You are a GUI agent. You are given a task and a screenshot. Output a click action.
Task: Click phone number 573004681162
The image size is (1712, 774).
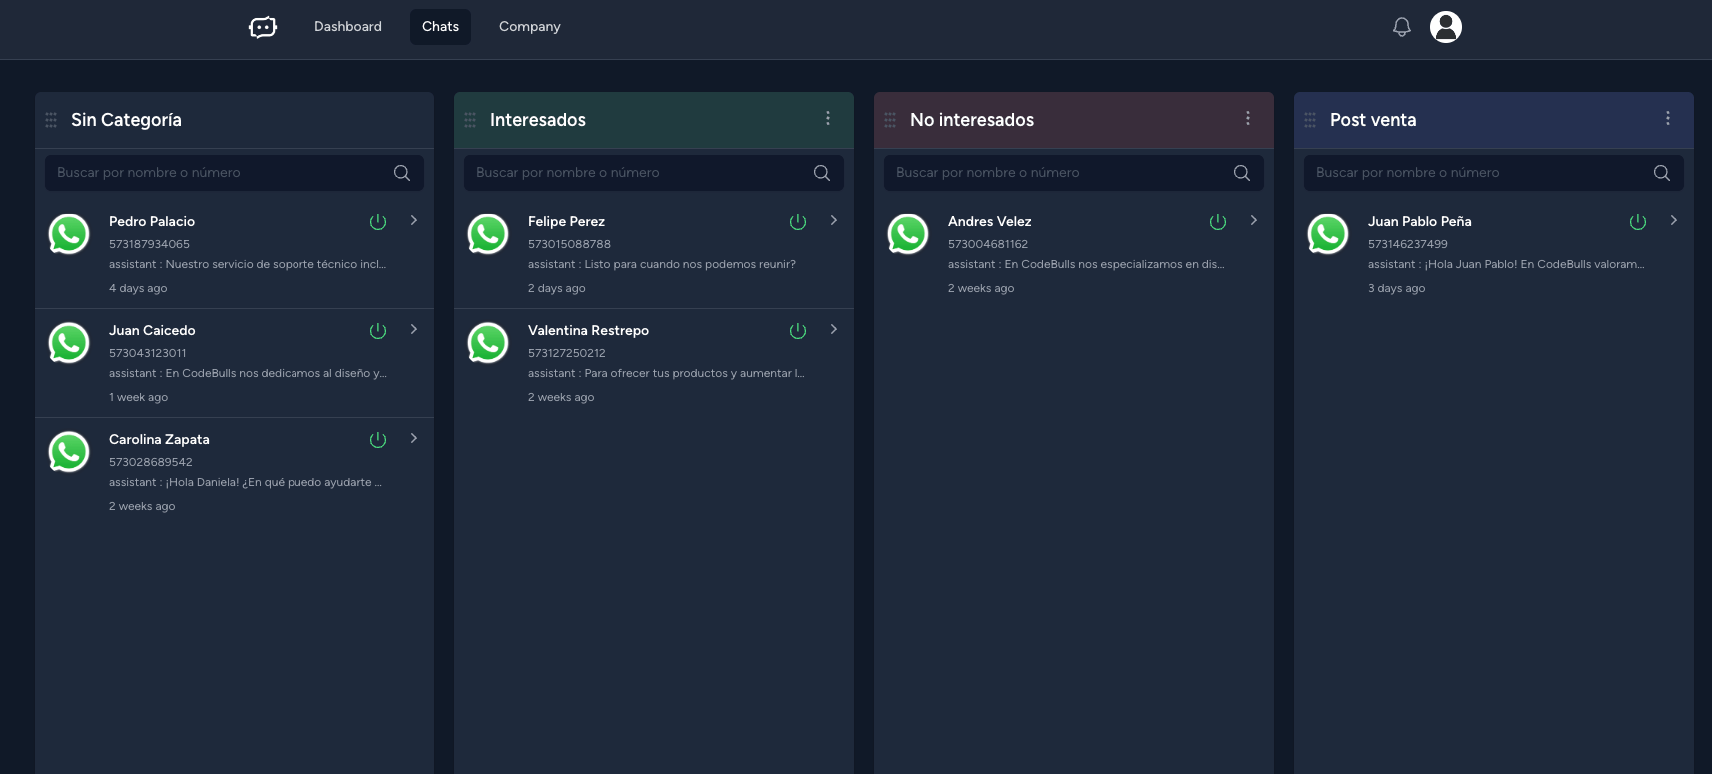987,244
